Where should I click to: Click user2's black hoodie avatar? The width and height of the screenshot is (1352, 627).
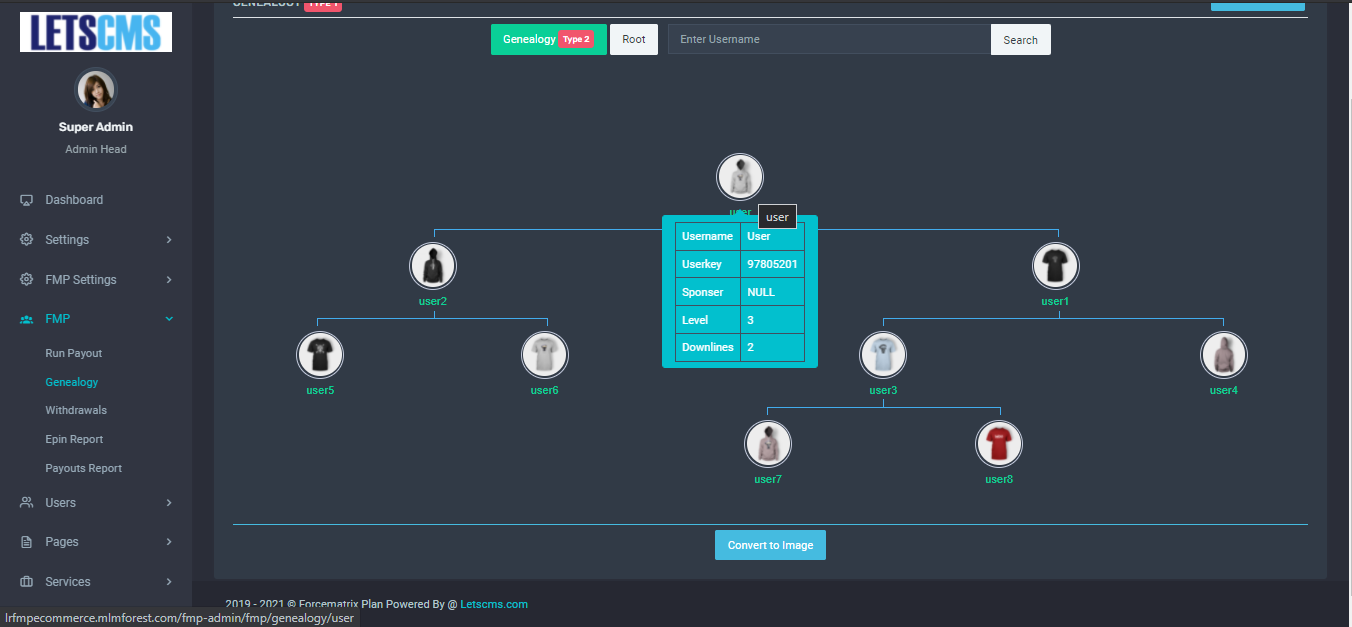coord(433,266)
